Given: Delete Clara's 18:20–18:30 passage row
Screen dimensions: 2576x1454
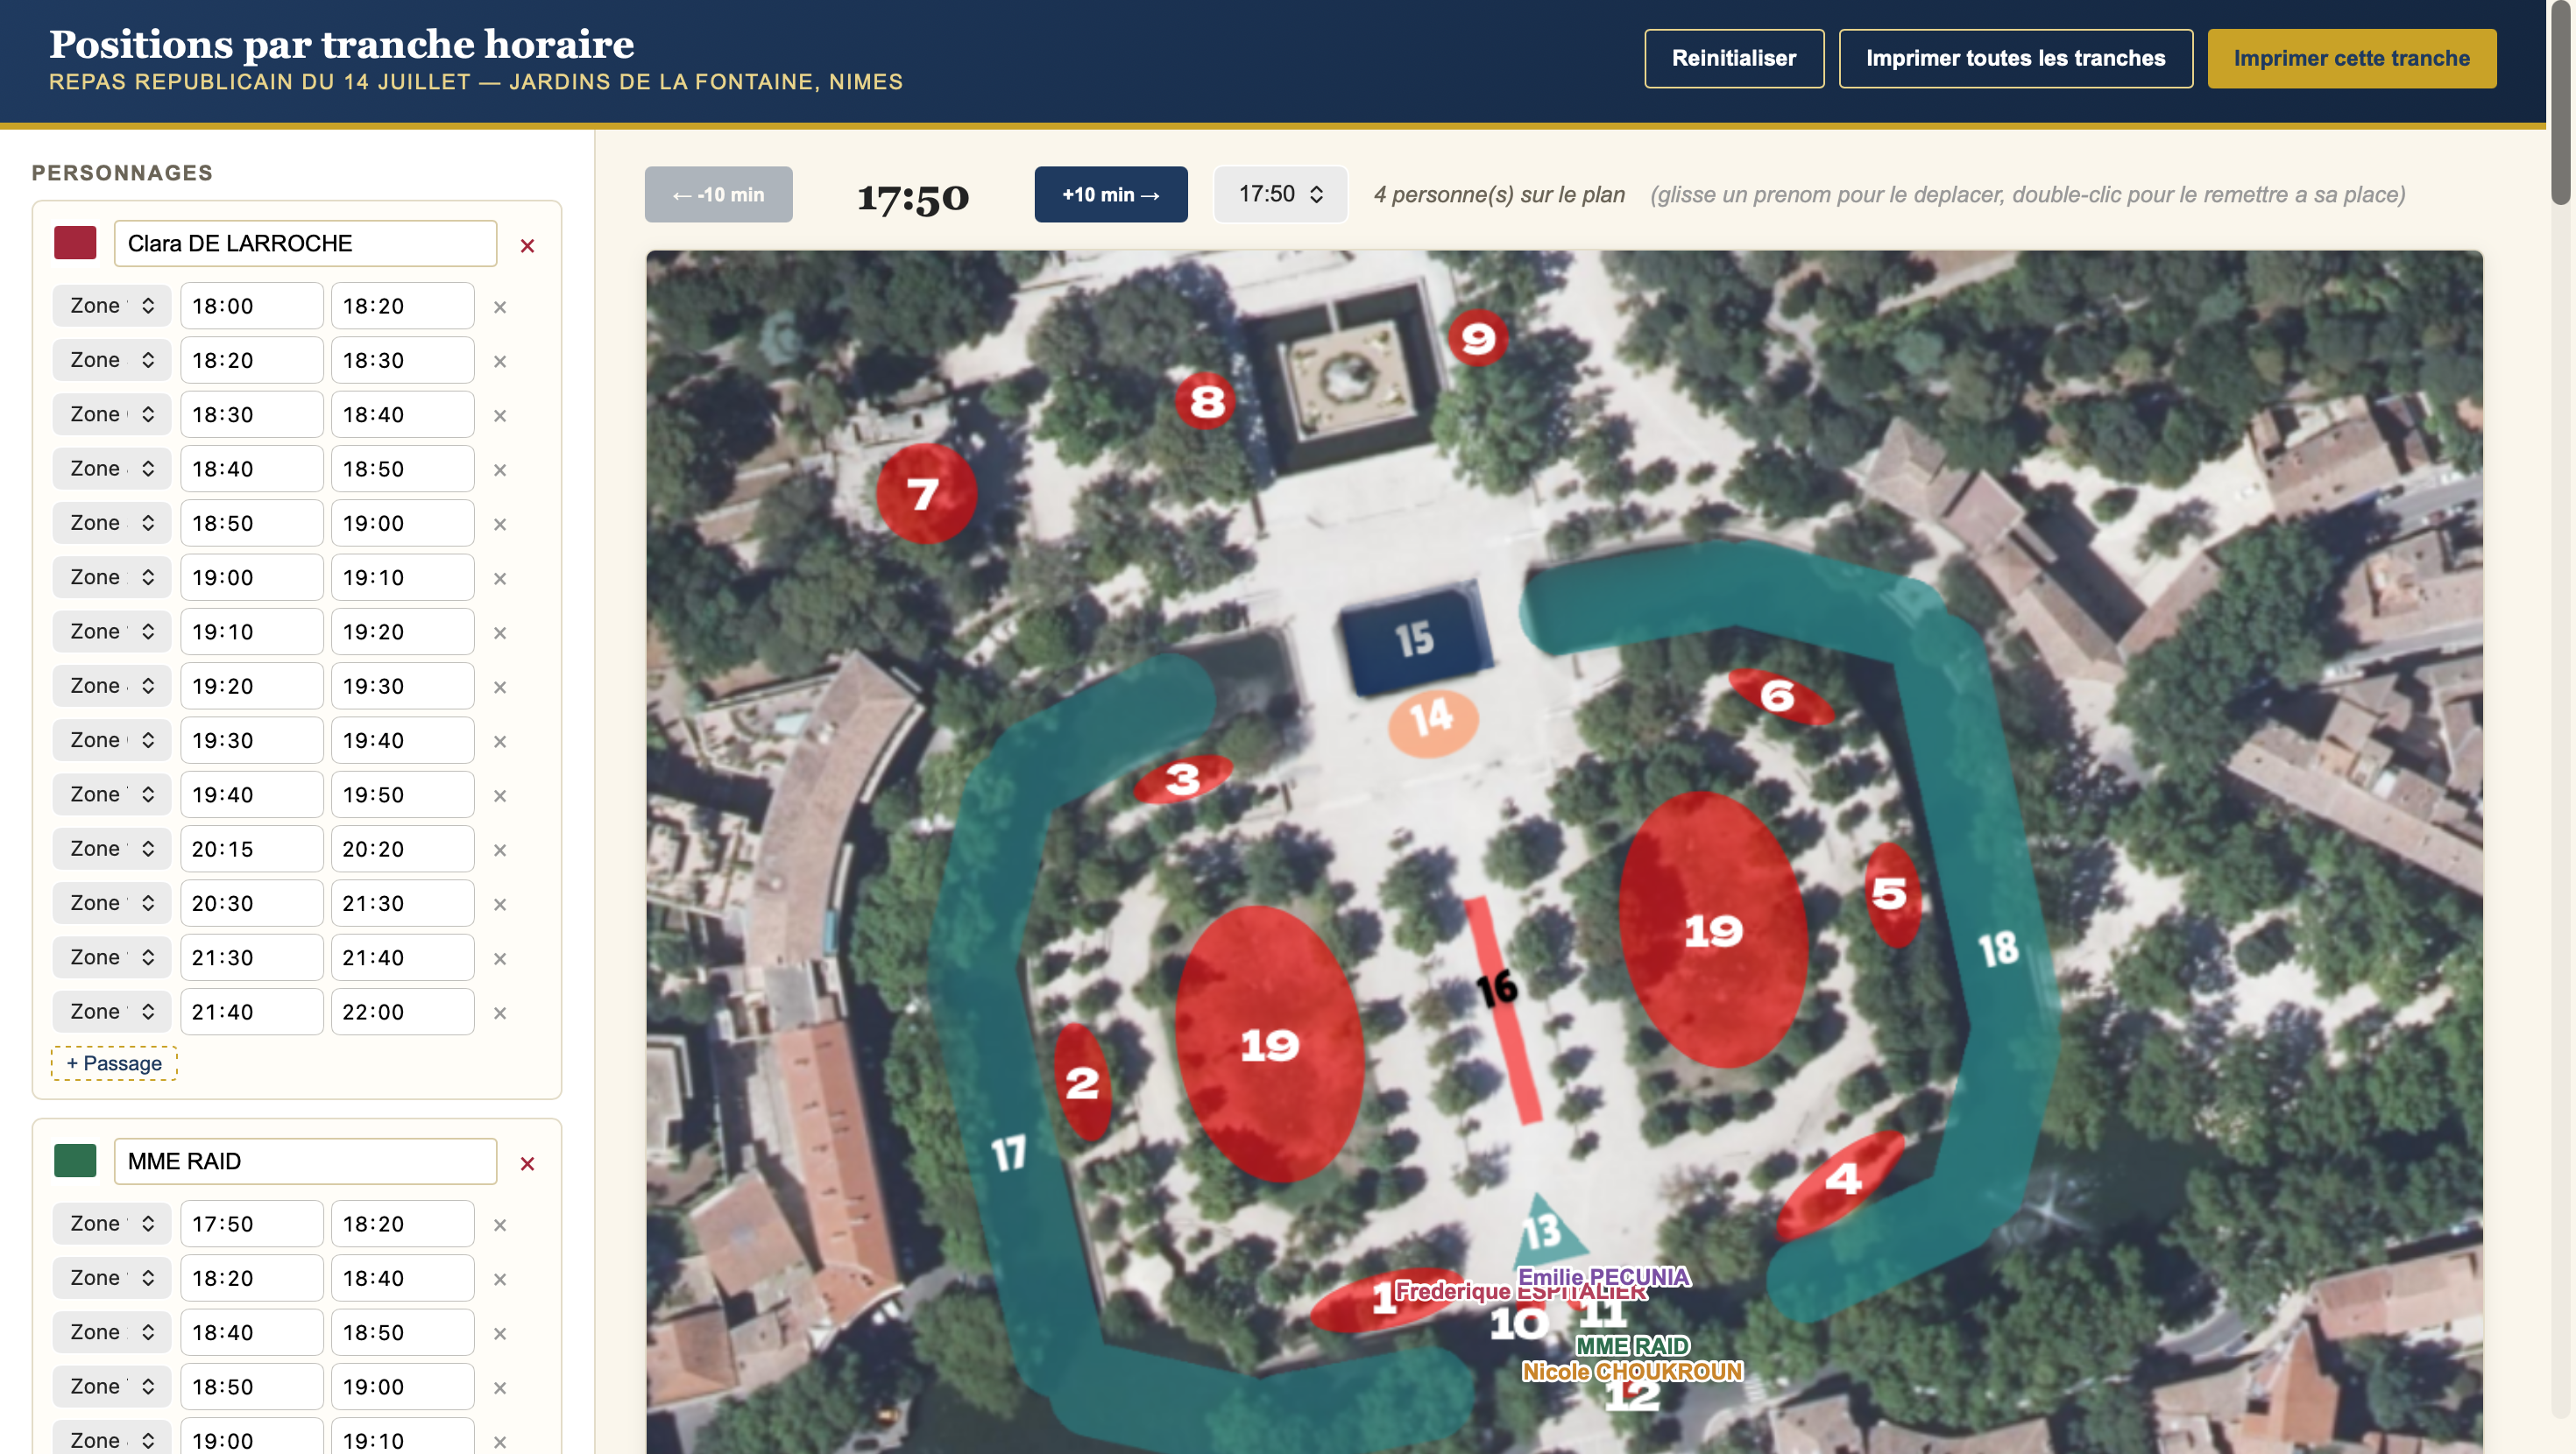Looking at the screenshot, I should [500, 361].
